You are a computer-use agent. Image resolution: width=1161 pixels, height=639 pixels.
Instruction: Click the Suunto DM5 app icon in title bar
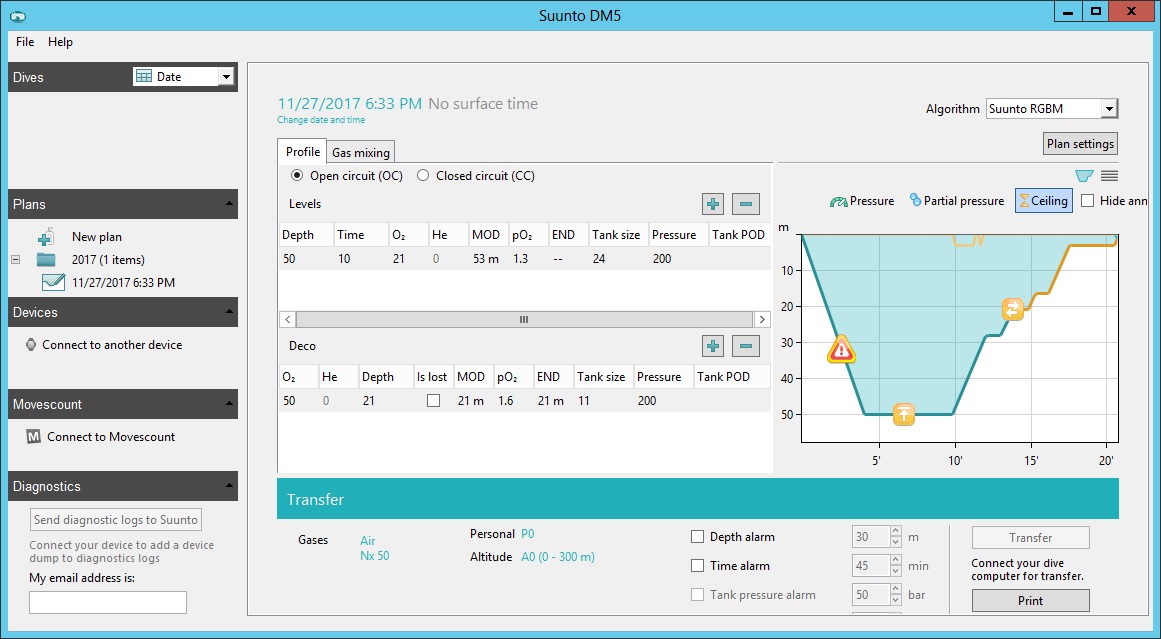coord(16,15)
